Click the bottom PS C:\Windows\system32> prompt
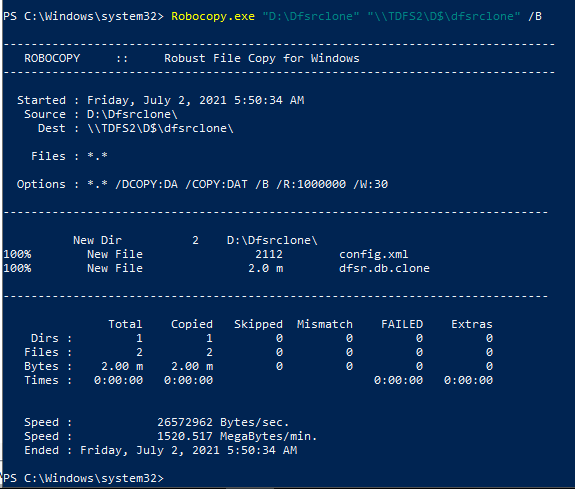This screenshot has width=575, height=489. click(83, 478)
